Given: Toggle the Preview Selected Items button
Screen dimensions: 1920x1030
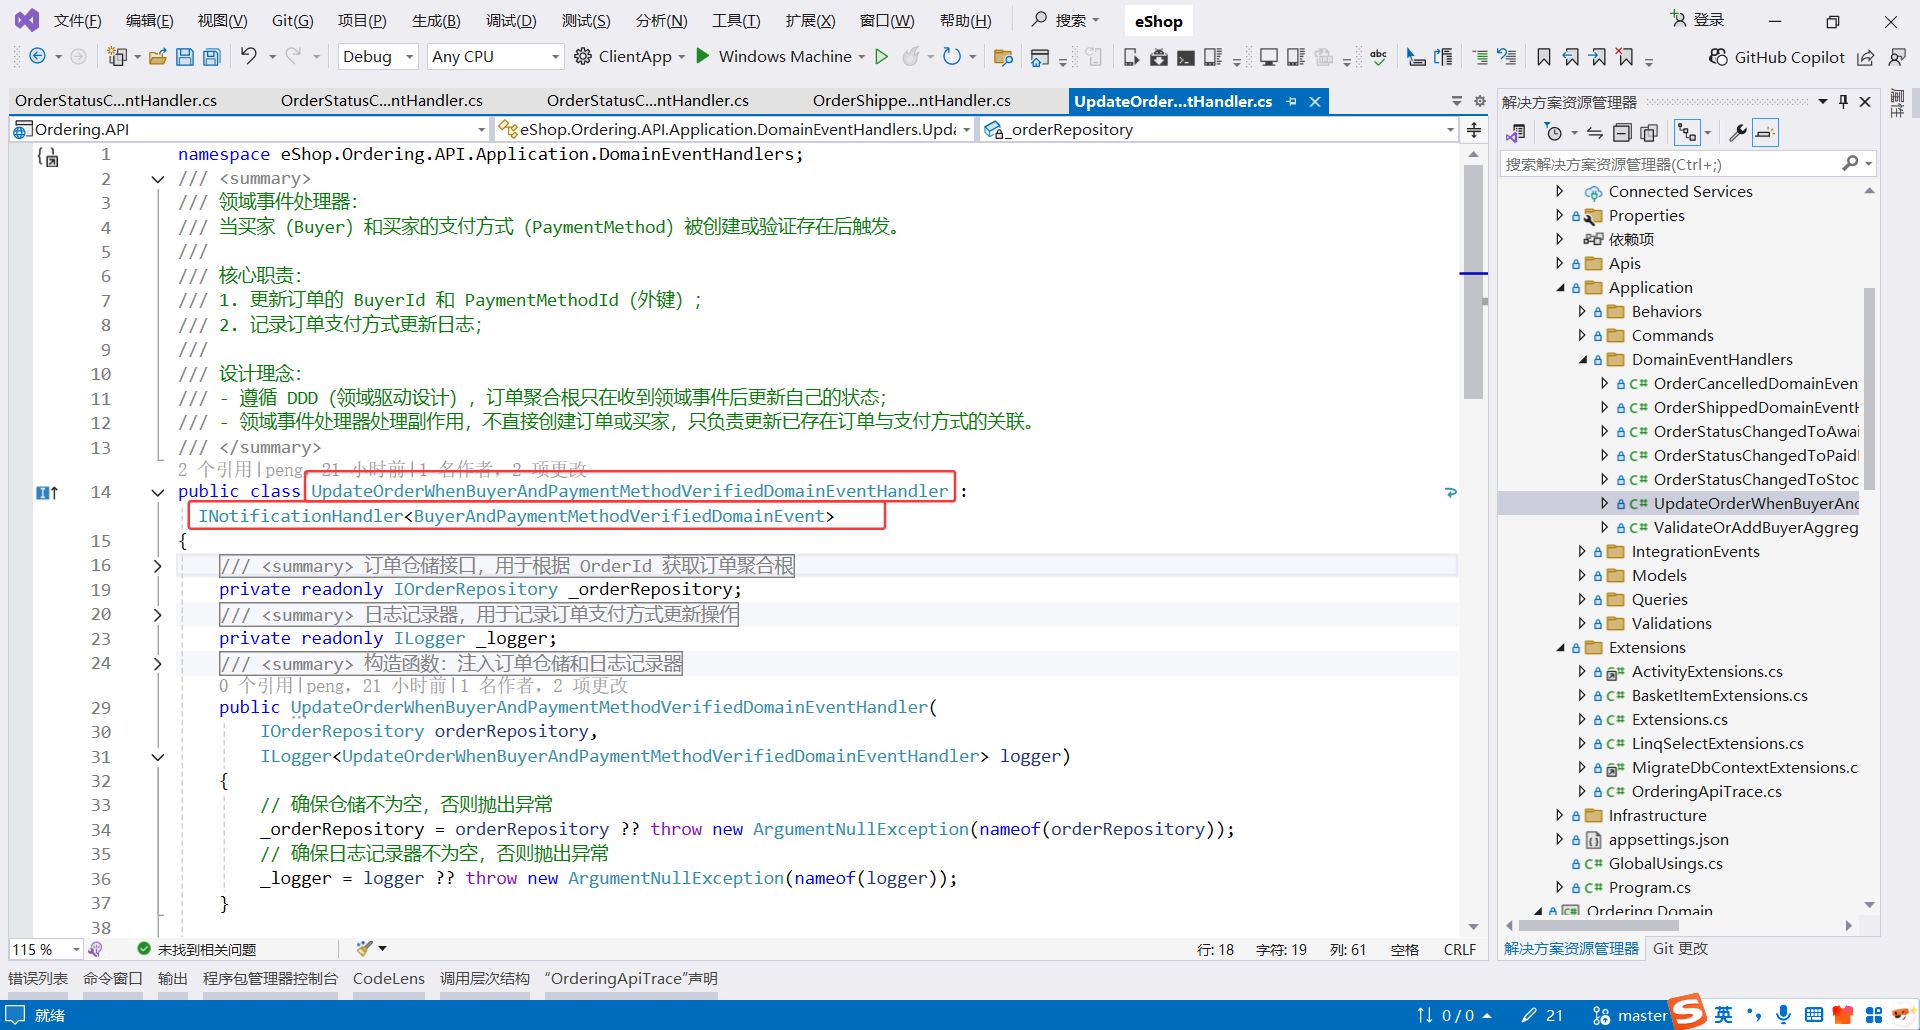Looking at the screenshot, I should (x=1766, y=132).
